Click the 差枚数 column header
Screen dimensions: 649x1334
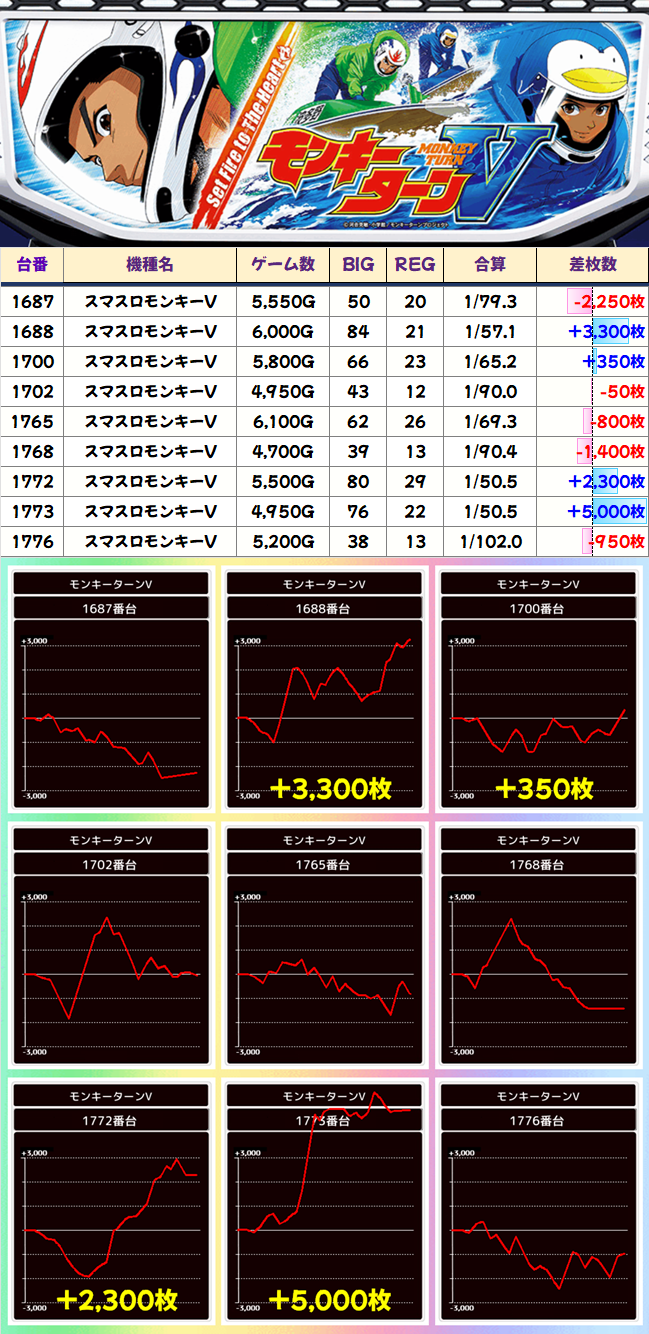click(x=592, y=264)
